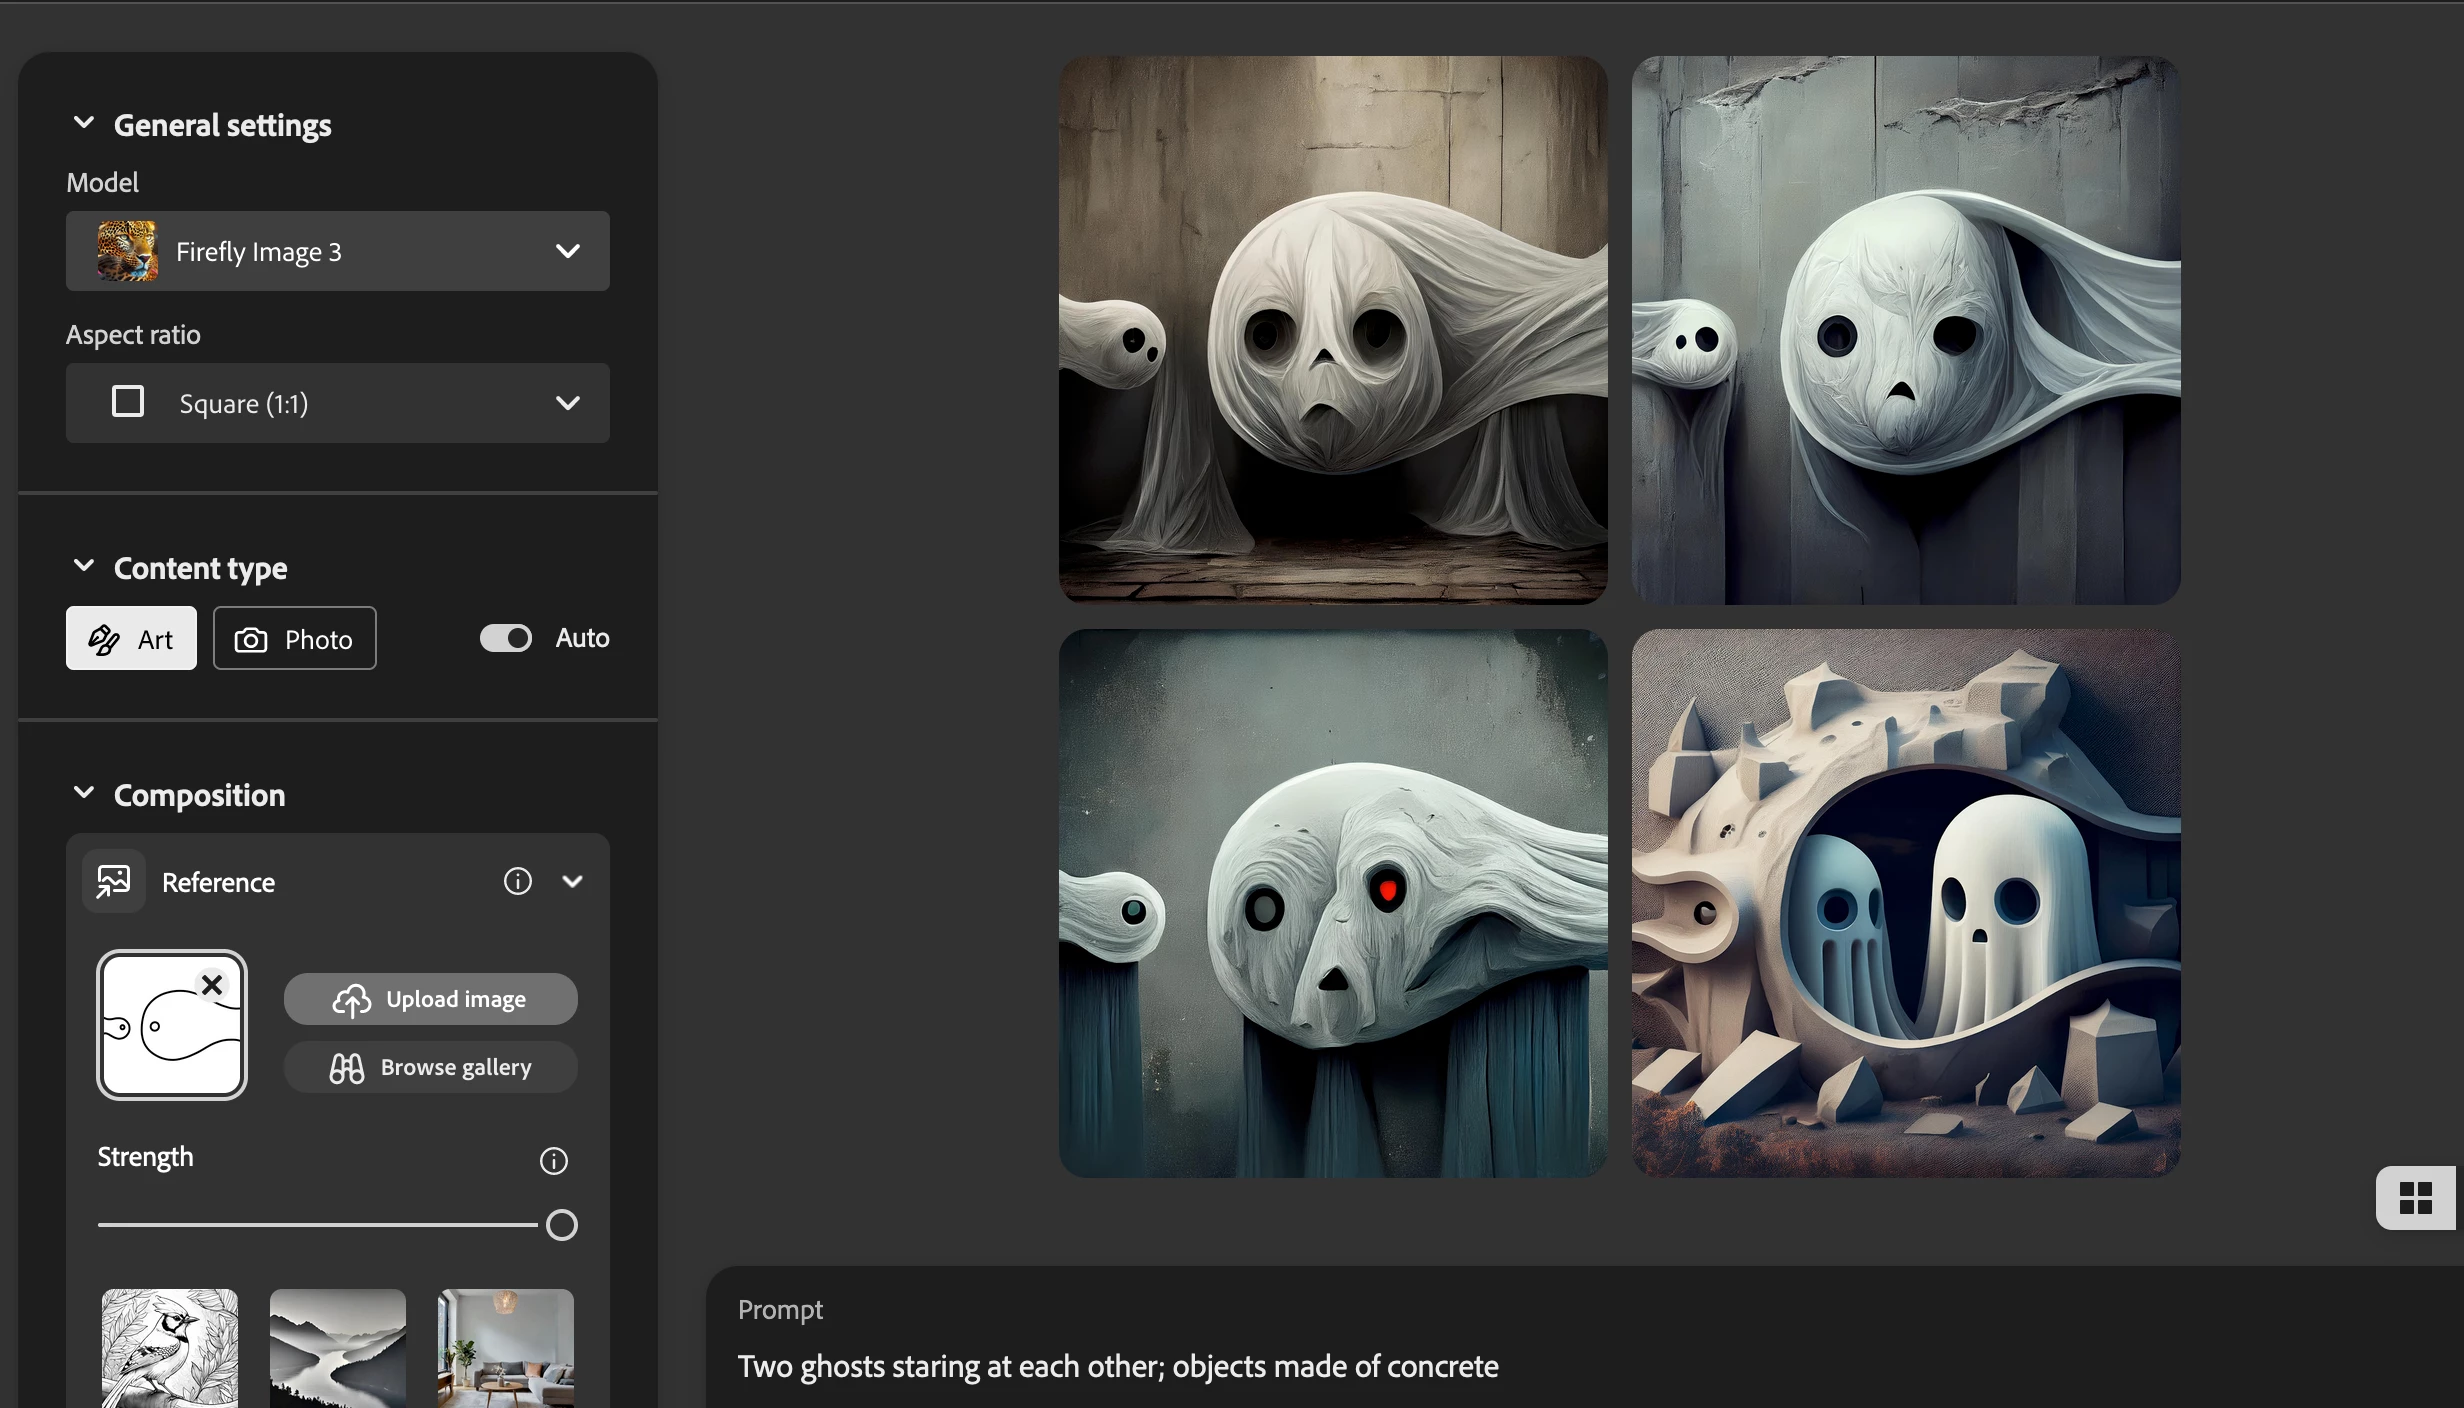Screen dimensions: 2464x1408
Task: Click the Strength info icon
Action: pyautogui.click(x=553, y=1161)
